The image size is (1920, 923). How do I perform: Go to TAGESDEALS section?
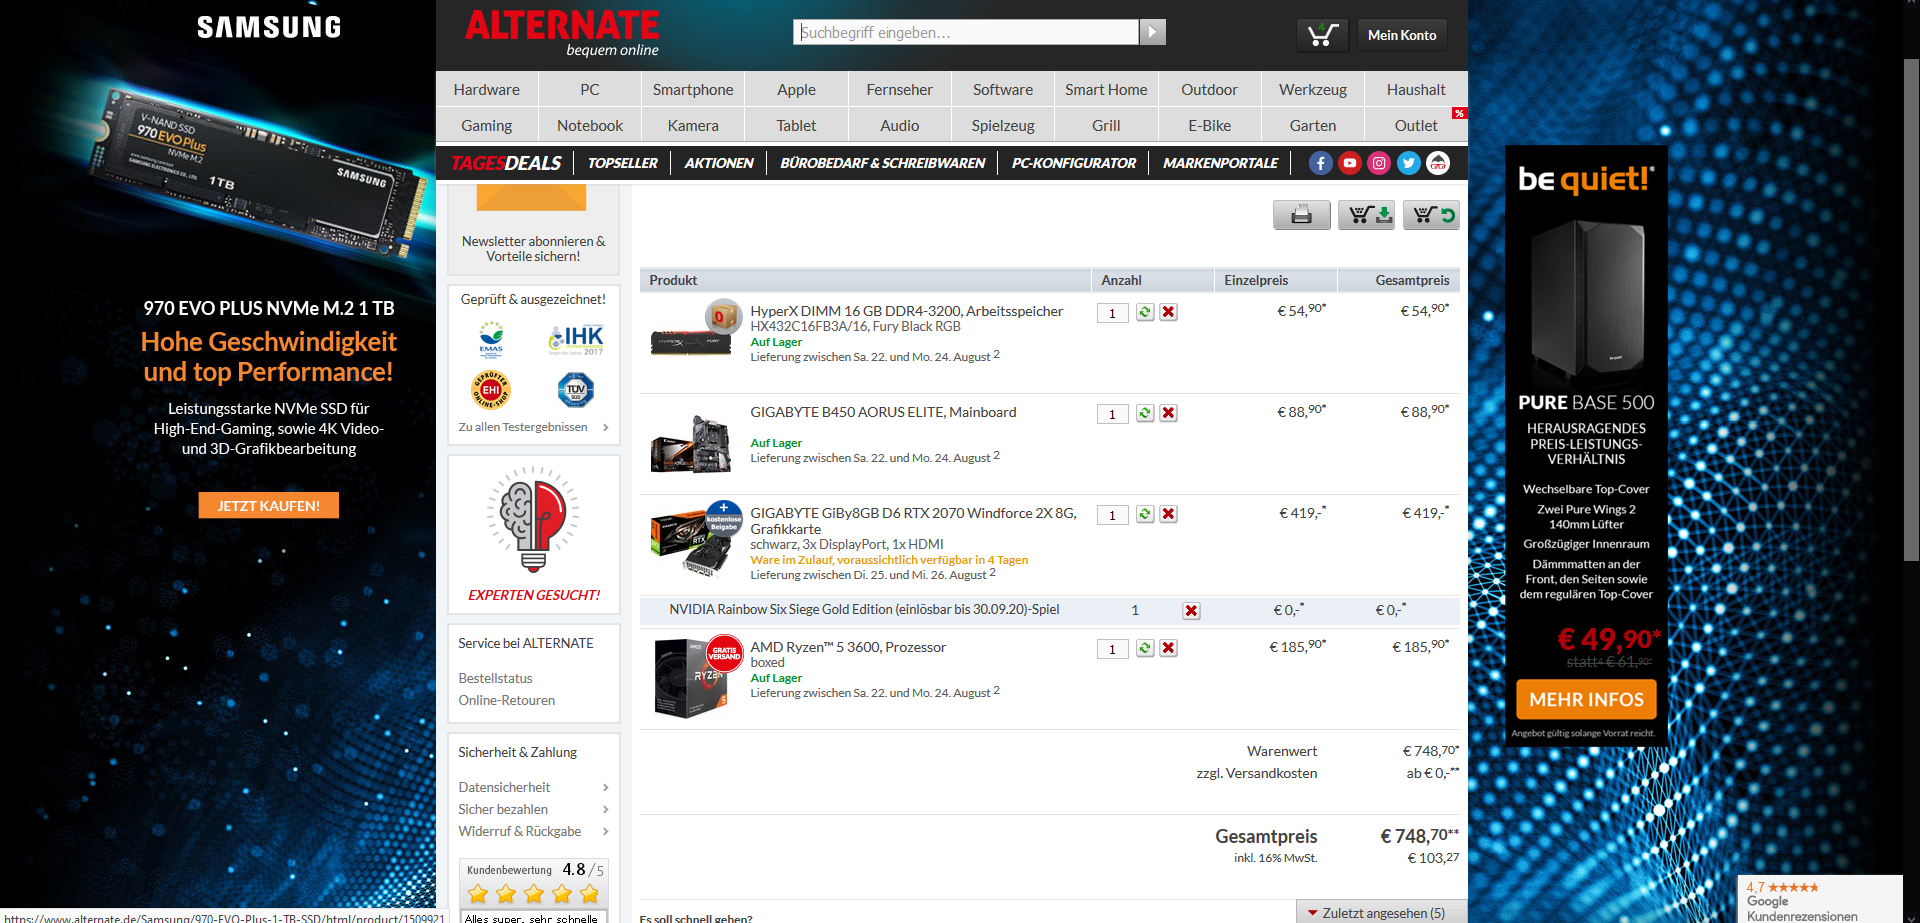tap(506, 163)
